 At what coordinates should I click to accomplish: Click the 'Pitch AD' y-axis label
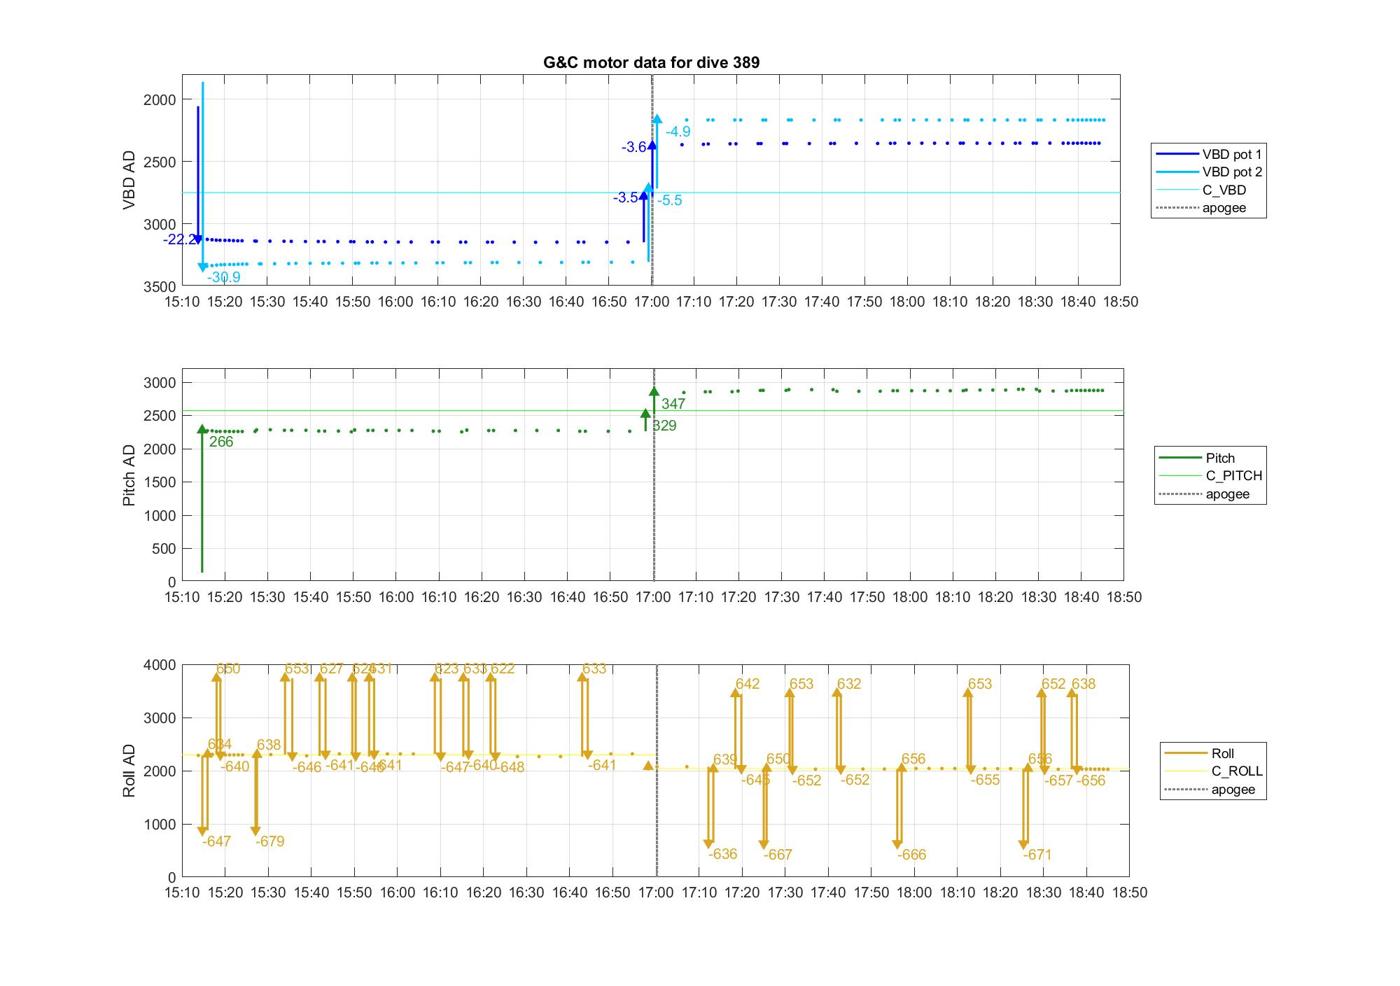click(129, 476)
